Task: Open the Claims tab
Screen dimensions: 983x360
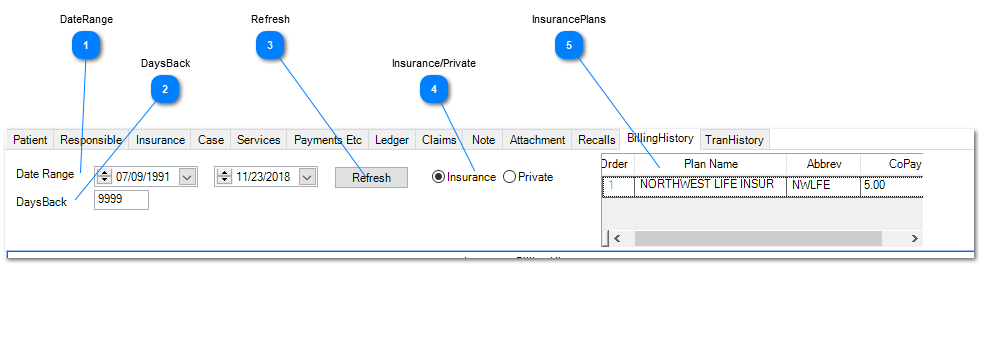Action: coord(439,140)
